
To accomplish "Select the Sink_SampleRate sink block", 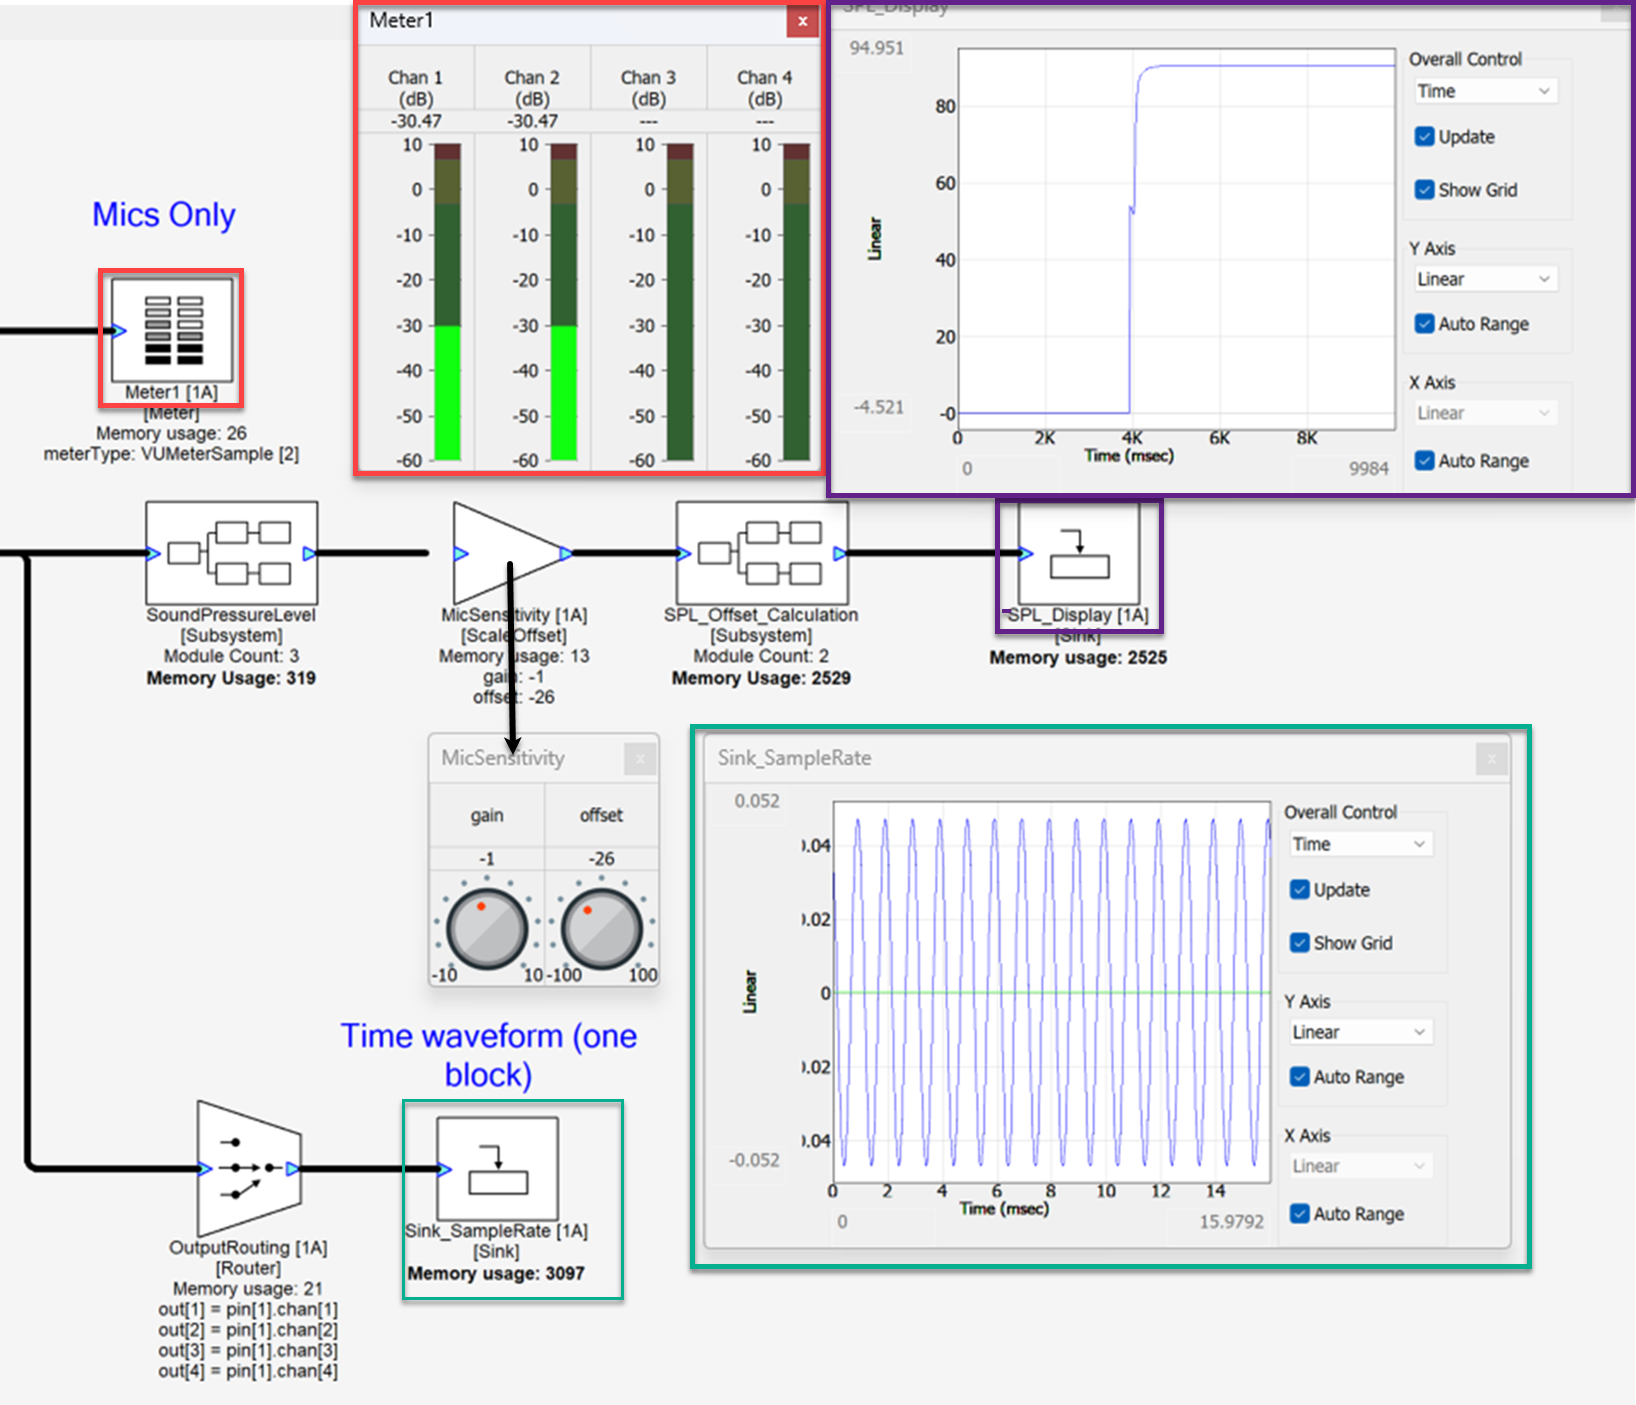I will 497,1168.
